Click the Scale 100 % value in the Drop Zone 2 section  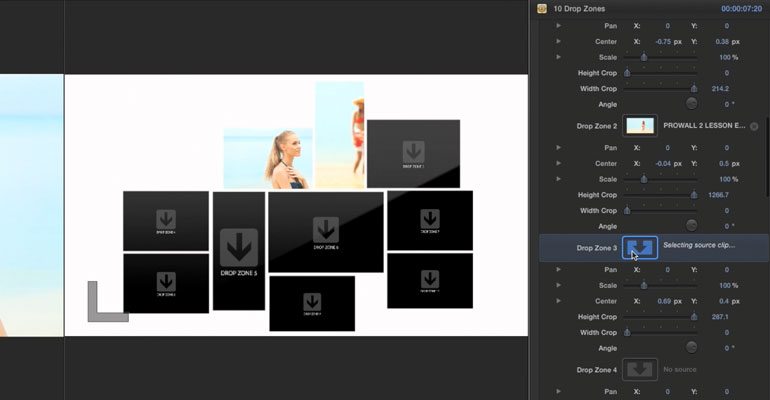click(728, 179)
